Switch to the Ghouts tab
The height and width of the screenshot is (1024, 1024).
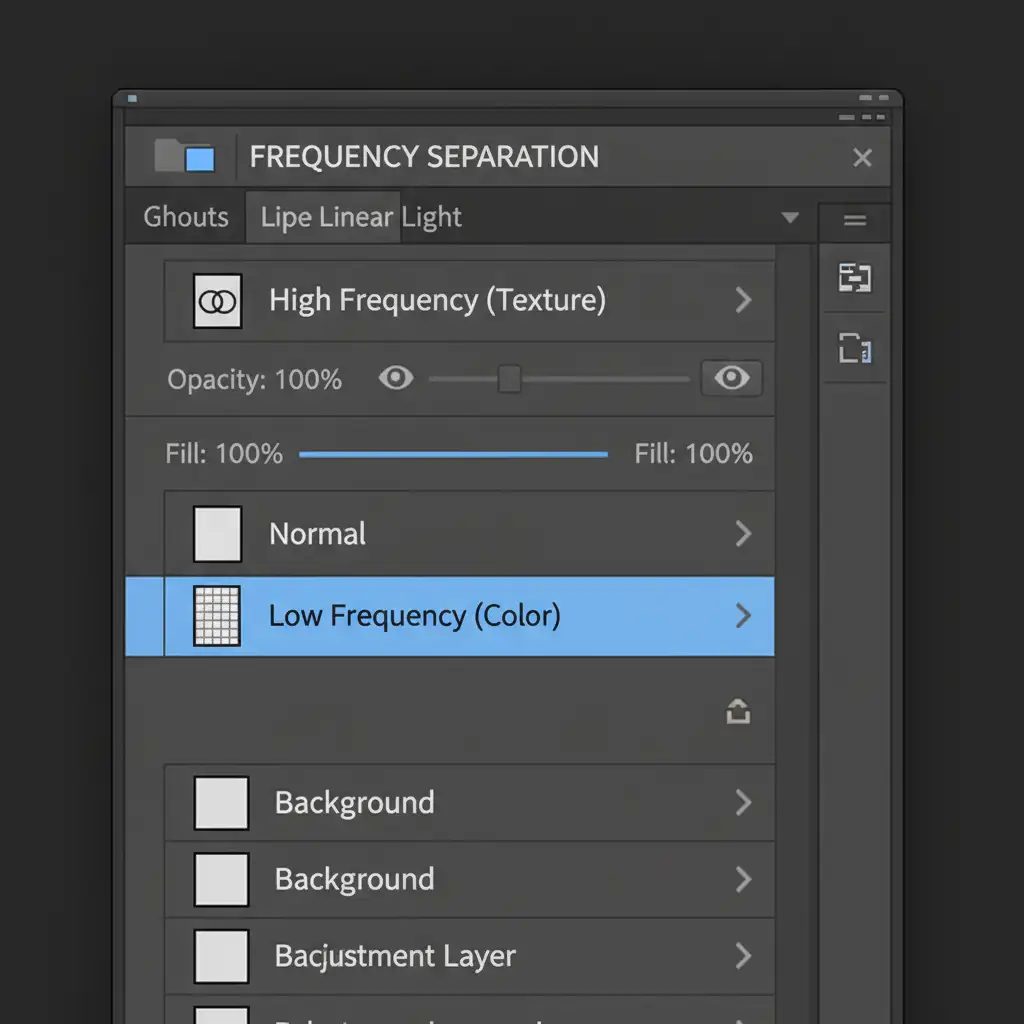tap(186, 217)
